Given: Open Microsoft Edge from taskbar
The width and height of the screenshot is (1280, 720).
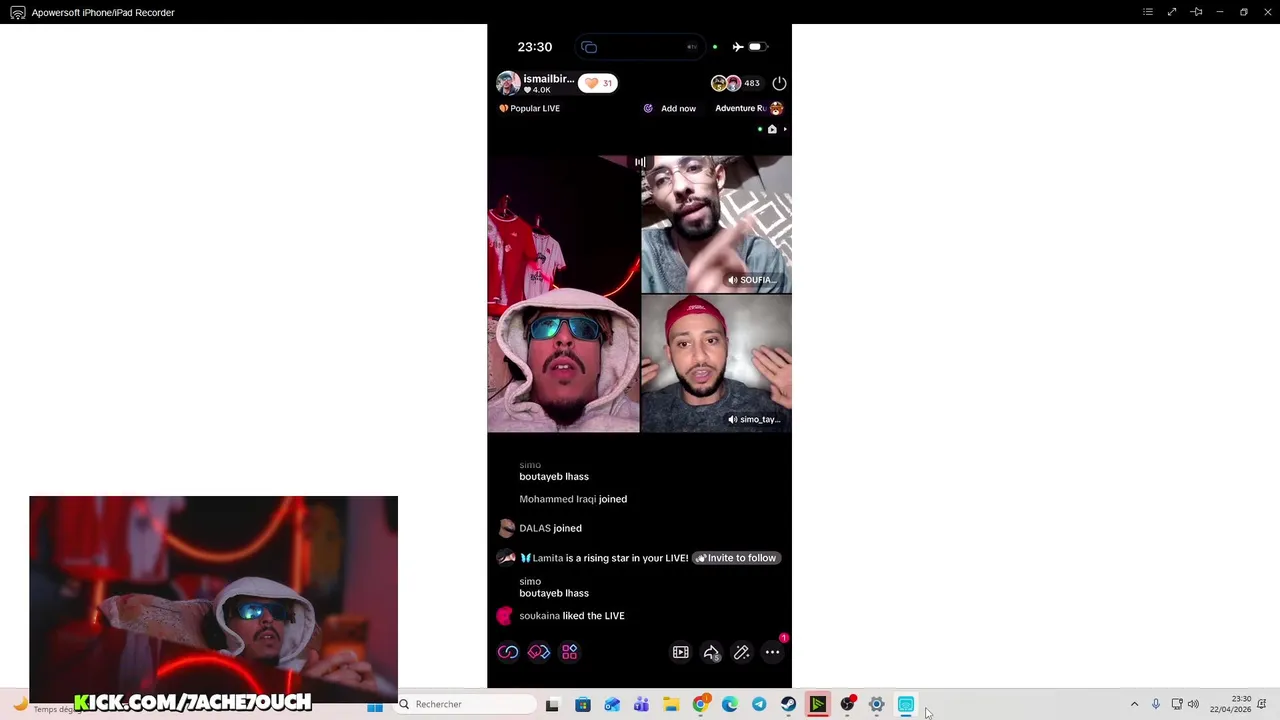Looking at the screenshot, I should pos(730,705).
